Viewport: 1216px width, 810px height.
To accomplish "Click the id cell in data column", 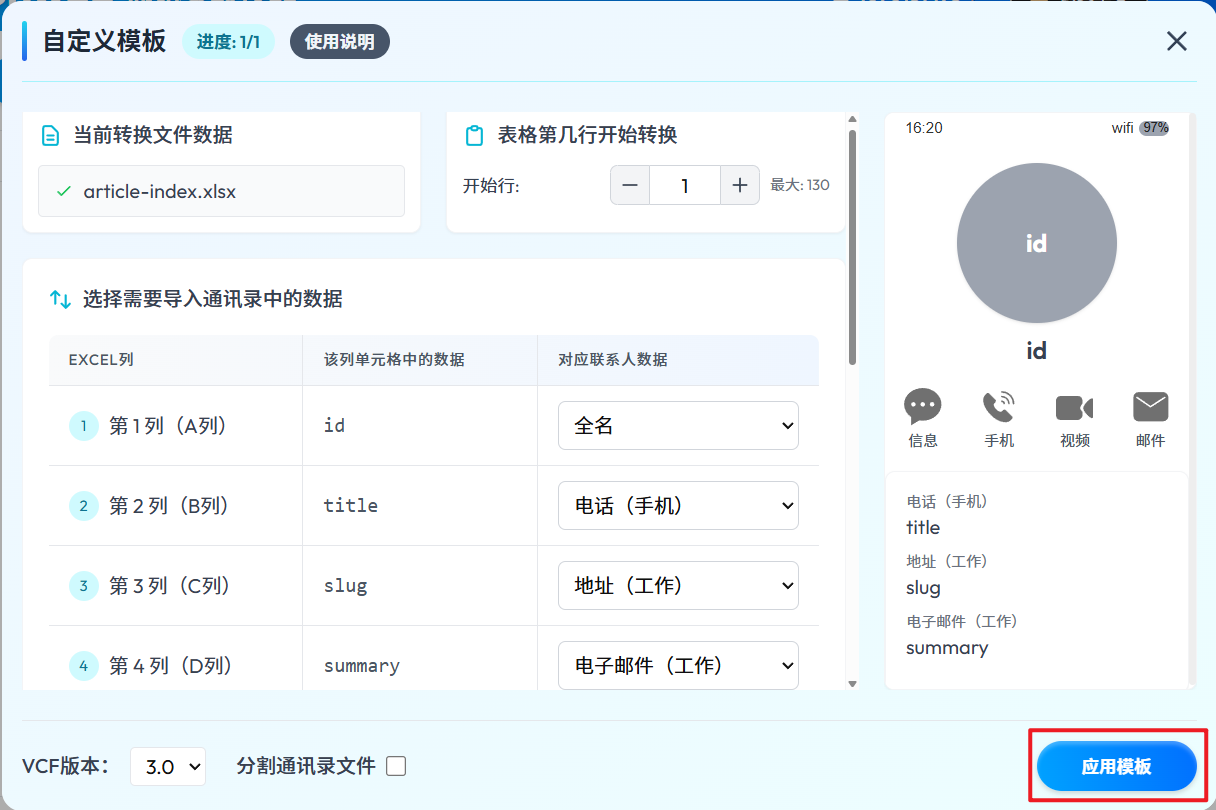I will click(334, 426).
